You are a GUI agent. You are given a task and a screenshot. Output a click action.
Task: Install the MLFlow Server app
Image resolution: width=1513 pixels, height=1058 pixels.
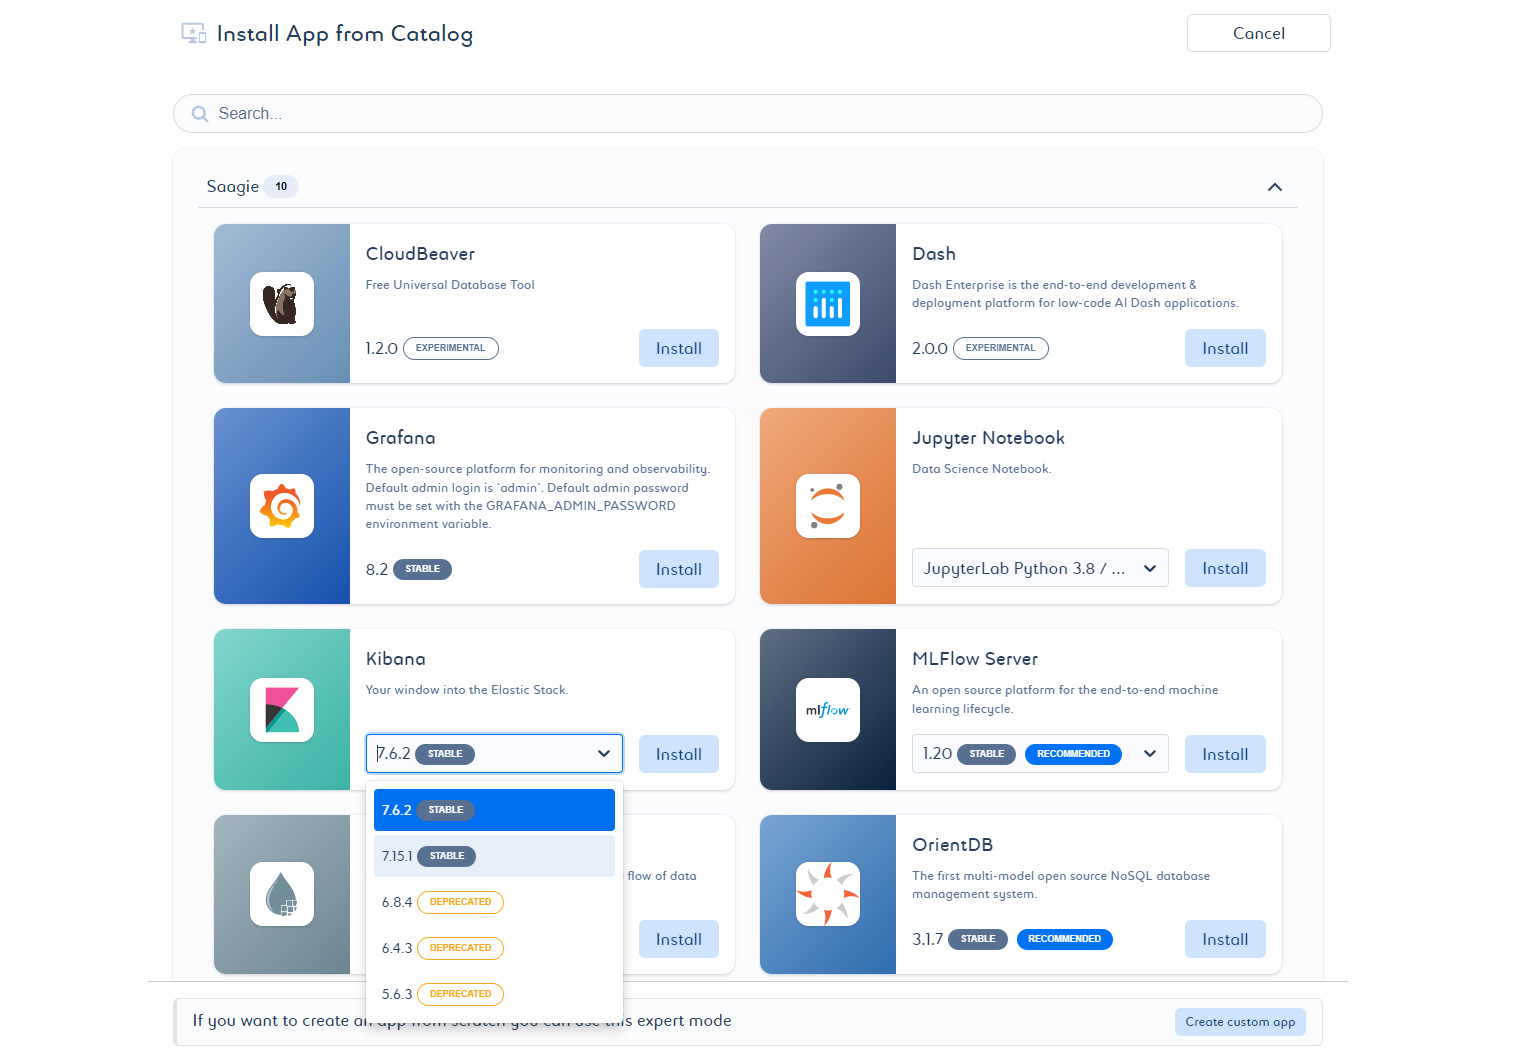click(1225, 754)
